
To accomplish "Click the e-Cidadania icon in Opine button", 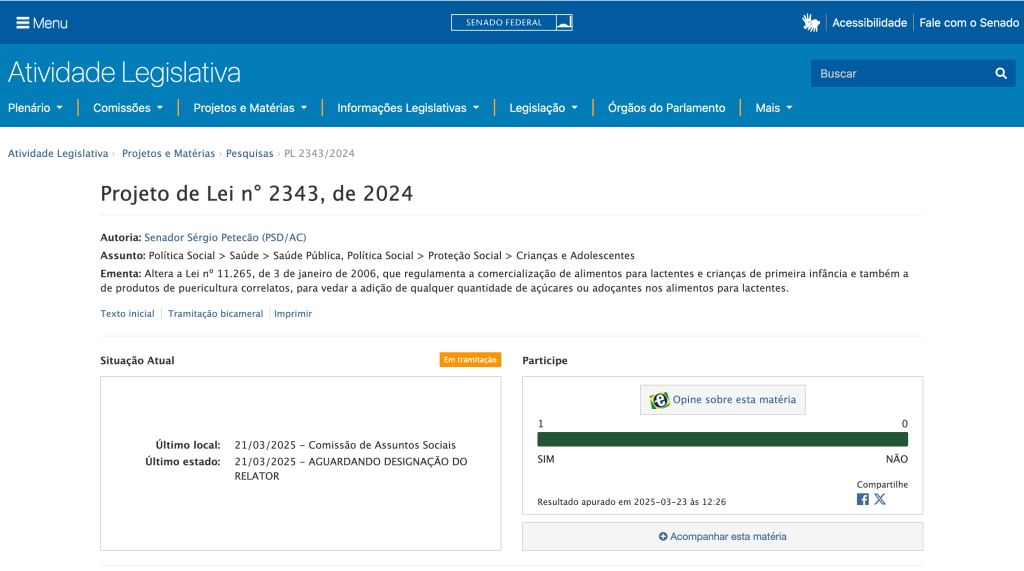I will [x=659, y=400].
